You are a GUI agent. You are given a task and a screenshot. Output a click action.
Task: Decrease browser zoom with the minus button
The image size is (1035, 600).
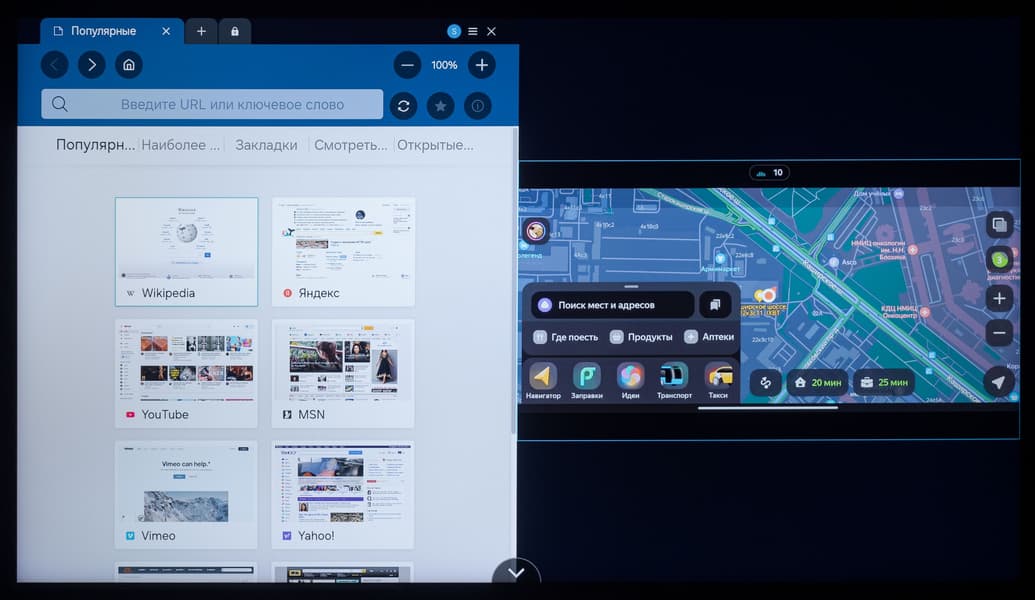(x=407, y=65)
